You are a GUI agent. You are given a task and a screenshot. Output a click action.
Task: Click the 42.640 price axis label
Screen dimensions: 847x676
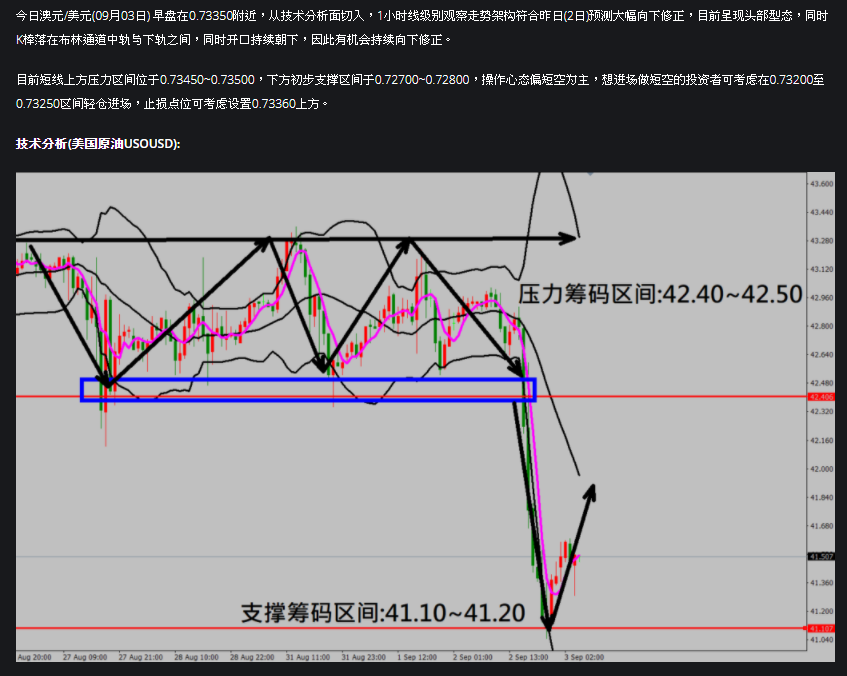[821, 355]
